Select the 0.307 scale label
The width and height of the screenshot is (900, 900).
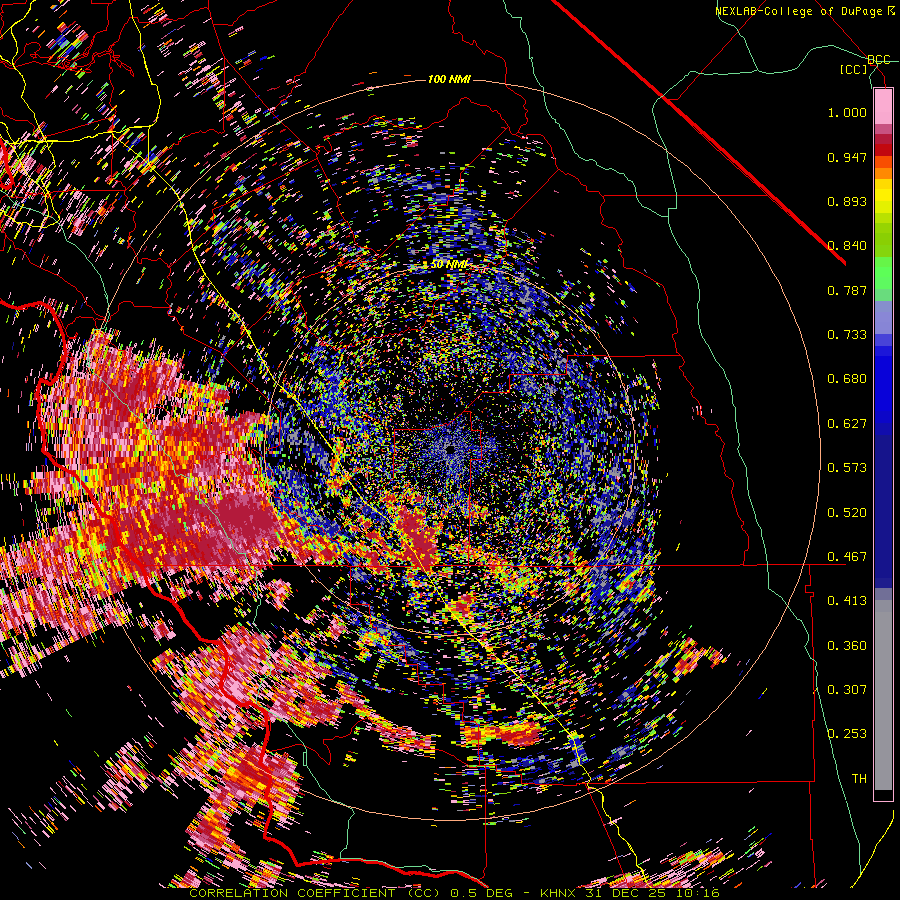point(847,690)
